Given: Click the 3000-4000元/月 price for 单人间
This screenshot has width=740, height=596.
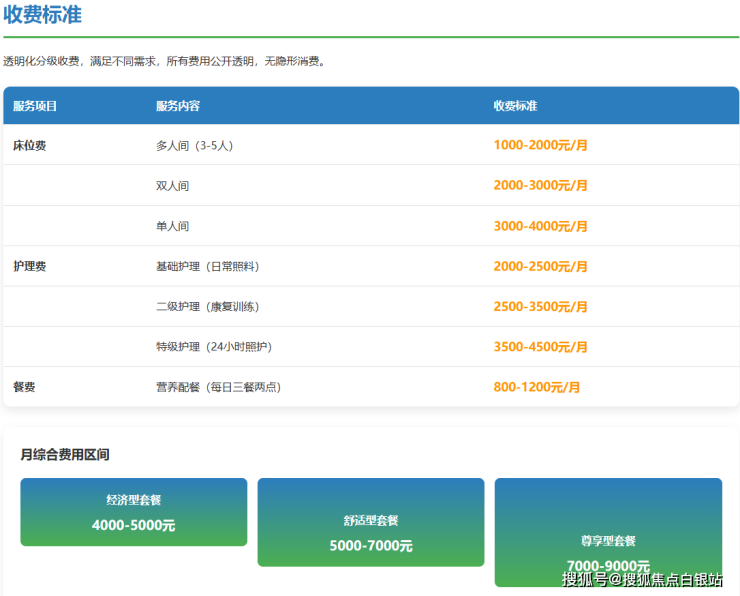Looking at the screenshot, I should (x=540, y=226).
